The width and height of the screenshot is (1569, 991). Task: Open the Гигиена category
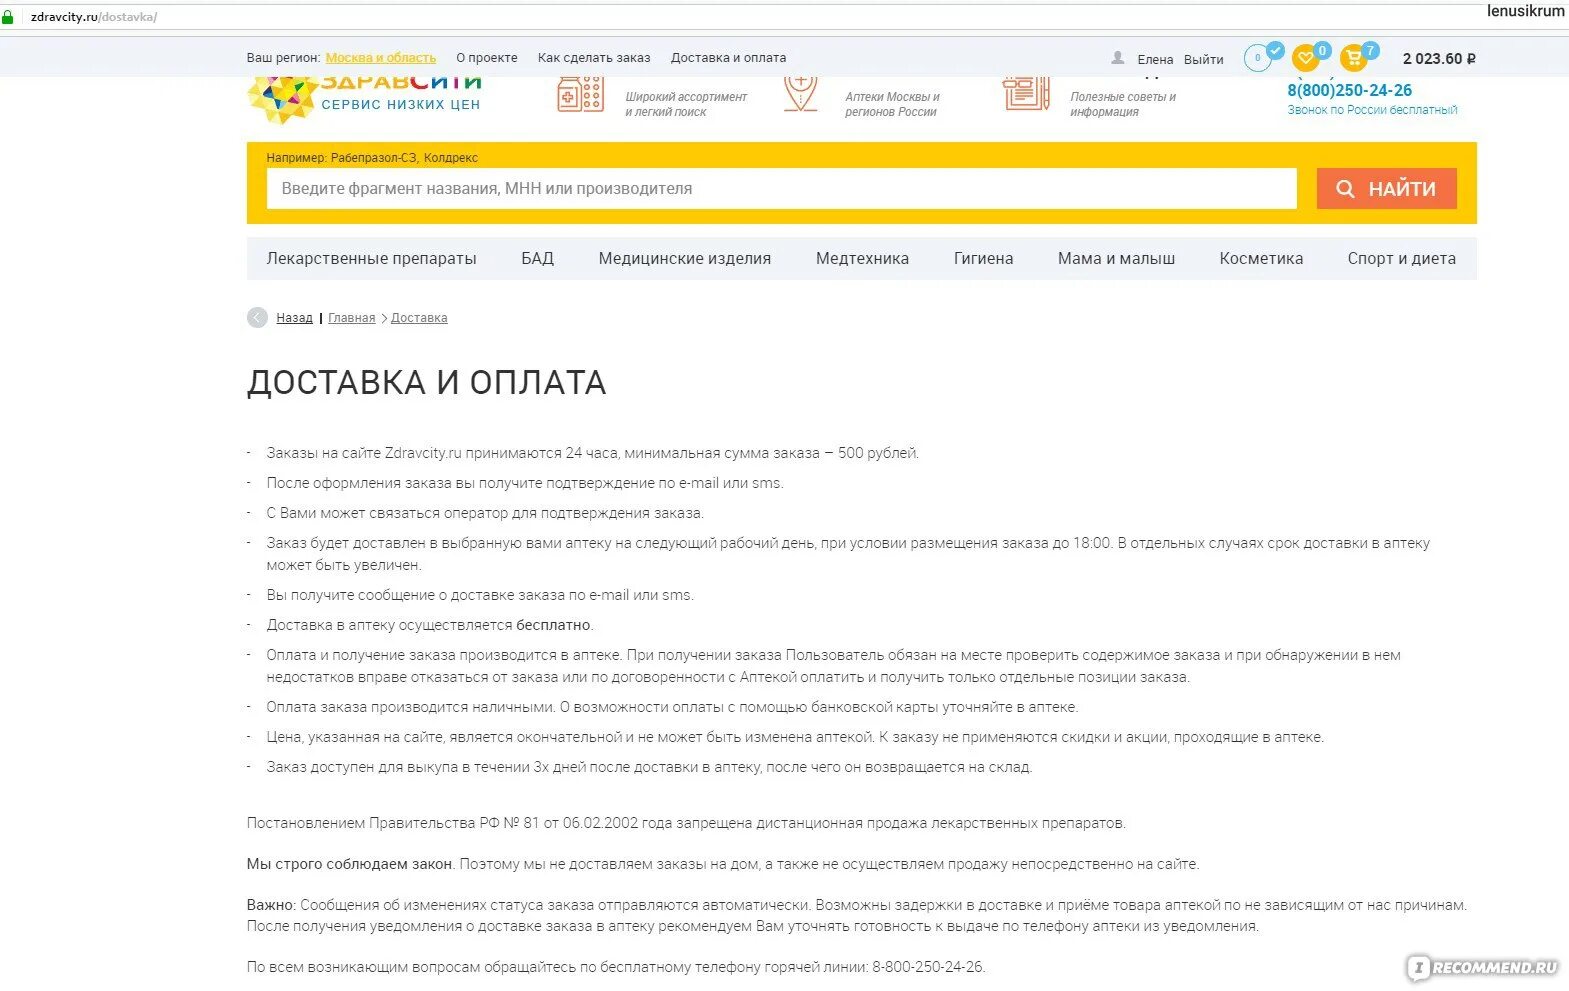[x=983, y=258]
